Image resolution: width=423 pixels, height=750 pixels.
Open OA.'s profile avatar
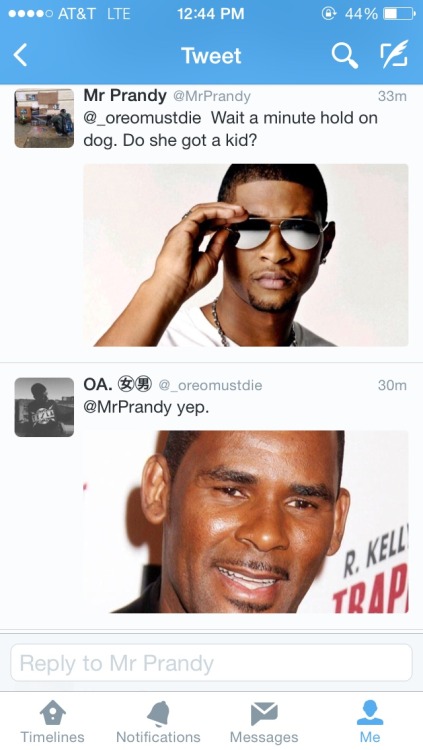pyautogui.click(x=44, y=407)
